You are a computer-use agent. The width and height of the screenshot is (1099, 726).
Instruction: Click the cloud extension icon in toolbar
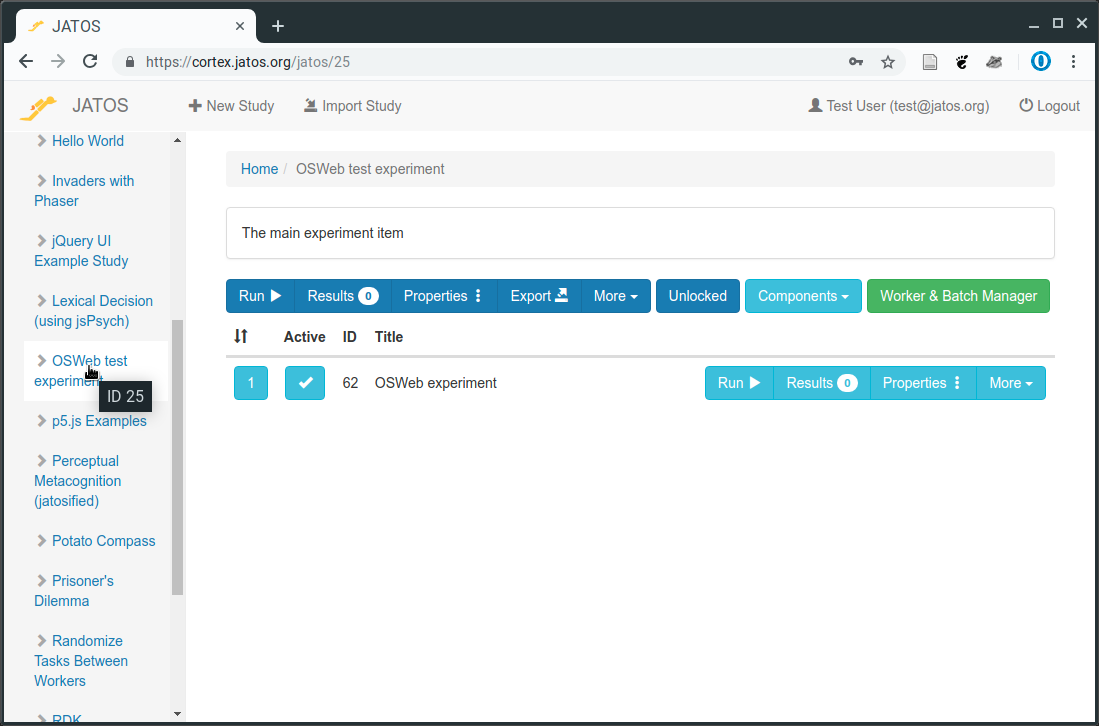click(994, 62)
